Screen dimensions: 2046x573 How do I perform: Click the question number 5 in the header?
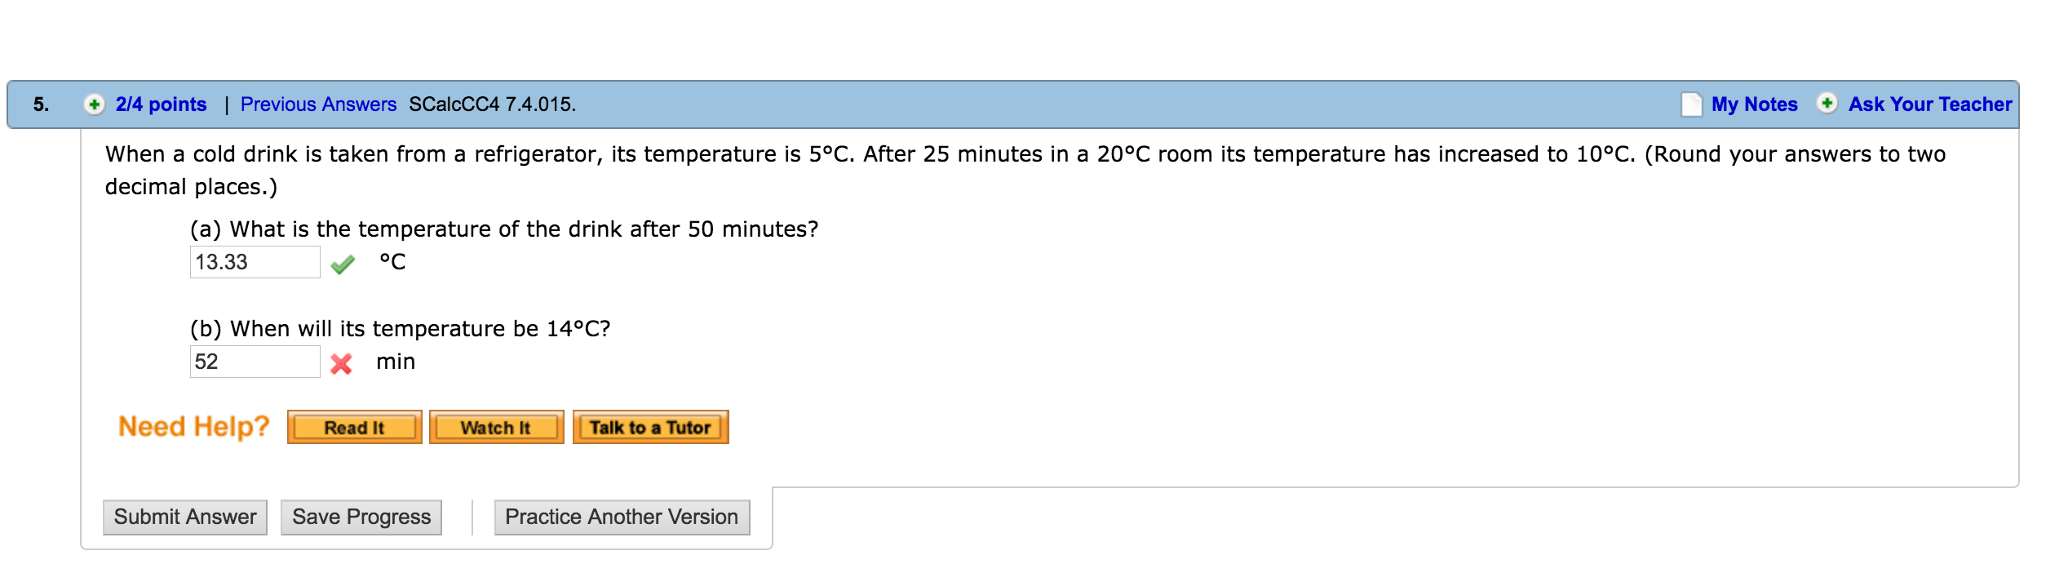pyautogui.click(x=41, y=105)
